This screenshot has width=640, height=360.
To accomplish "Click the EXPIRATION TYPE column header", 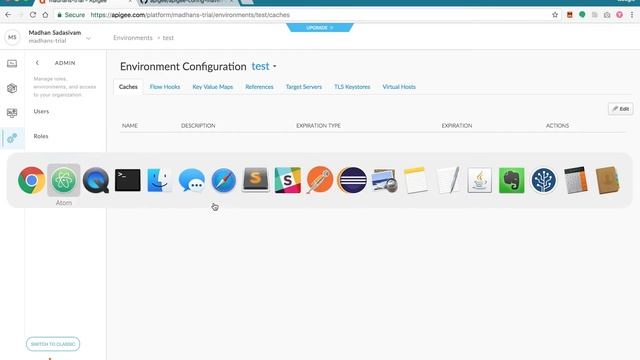I will (318, 126).
